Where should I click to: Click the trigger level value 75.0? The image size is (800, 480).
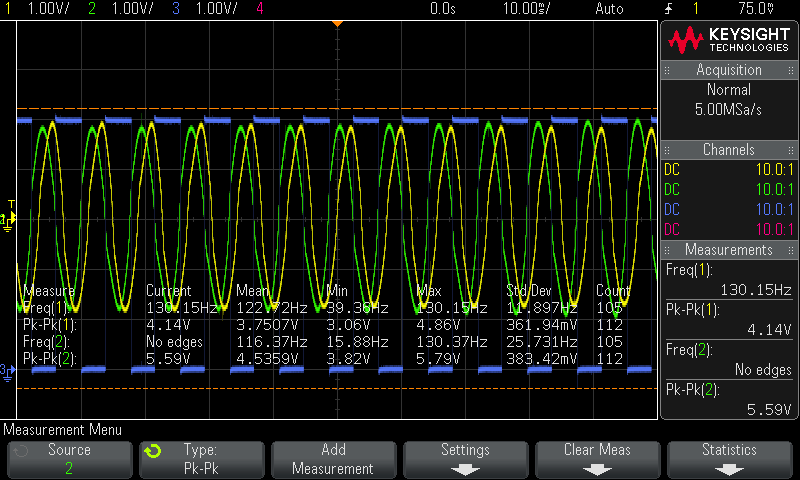tap(756, 8)
